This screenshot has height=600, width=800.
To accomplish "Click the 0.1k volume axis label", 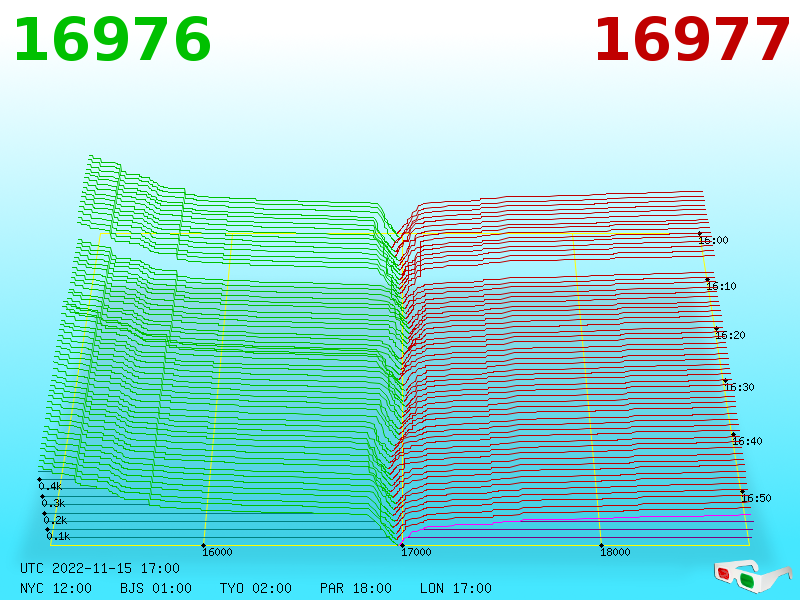I will 59,536.
